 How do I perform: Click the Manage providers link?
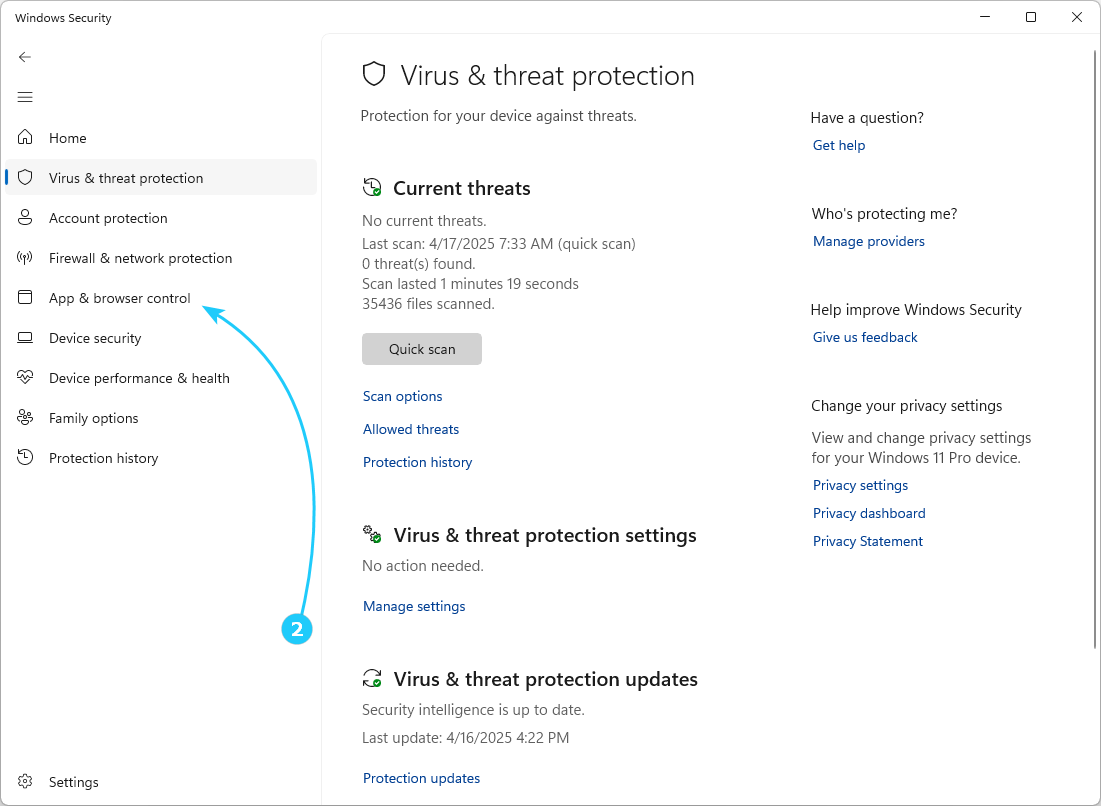[x=869, y=241]
